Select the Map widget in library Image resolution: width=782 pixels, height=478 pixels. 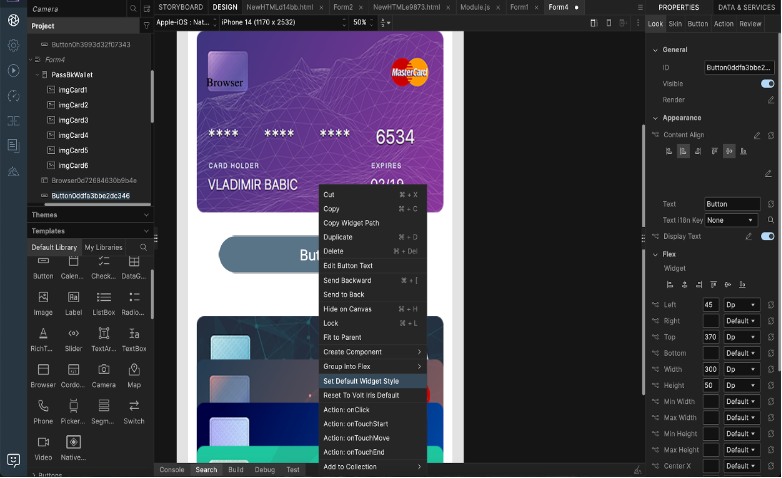click(134, 376)
